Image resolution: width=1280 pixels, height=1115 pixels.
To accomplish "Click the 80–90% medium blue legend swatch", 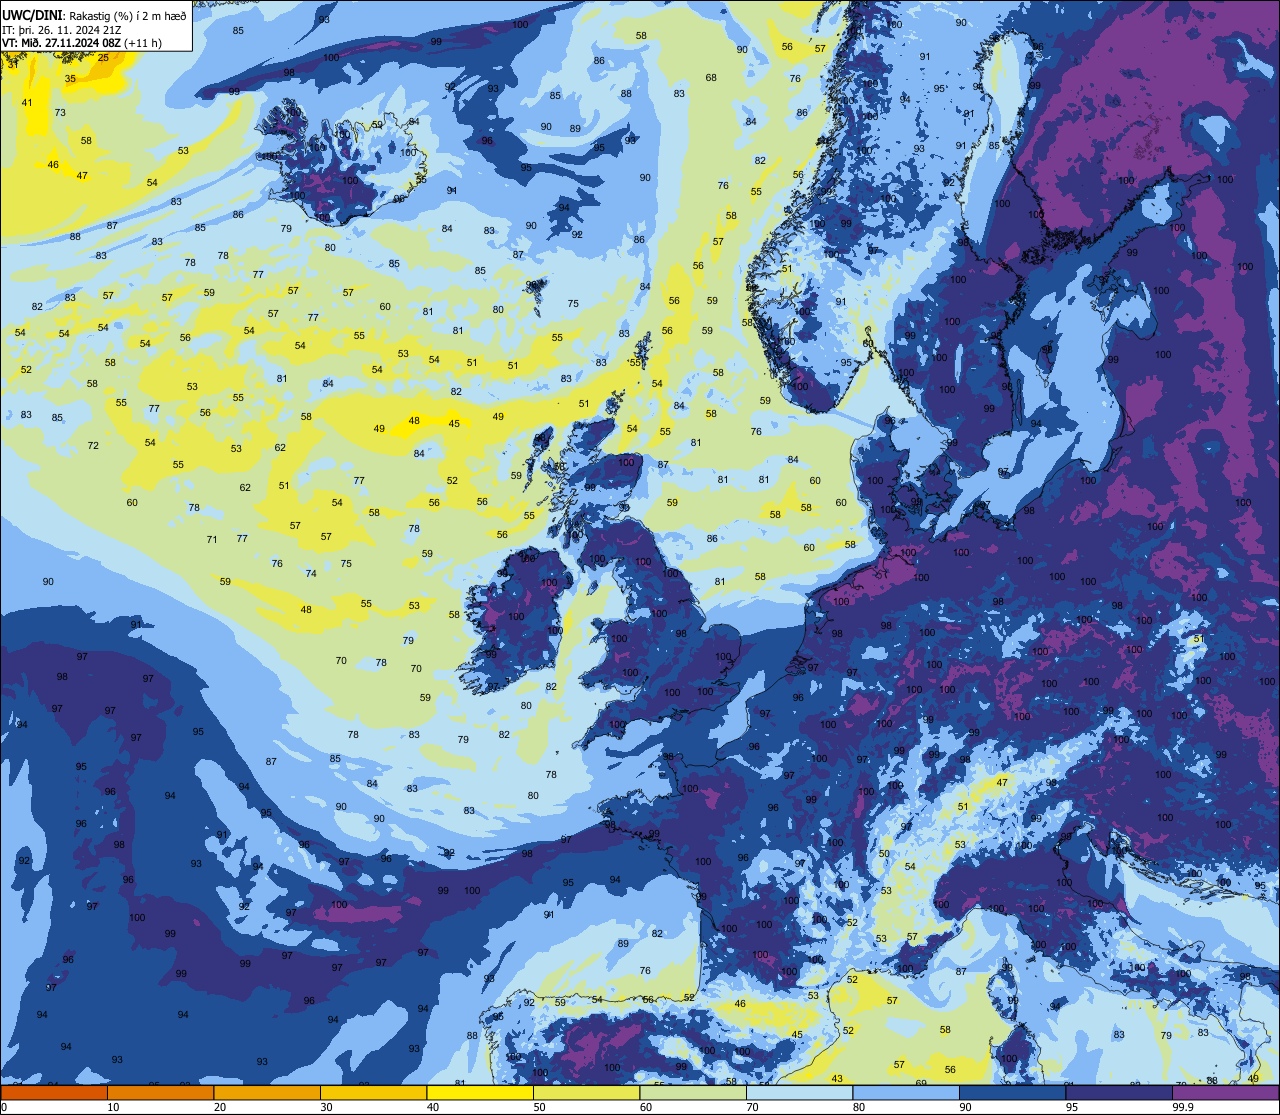I will coord(906,1093).
